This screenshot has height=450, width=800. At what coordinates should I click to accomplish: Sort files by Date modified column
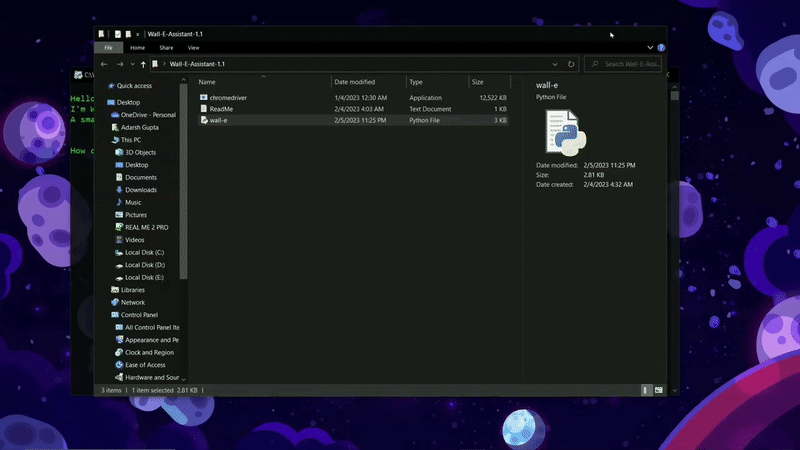point(355,82)
